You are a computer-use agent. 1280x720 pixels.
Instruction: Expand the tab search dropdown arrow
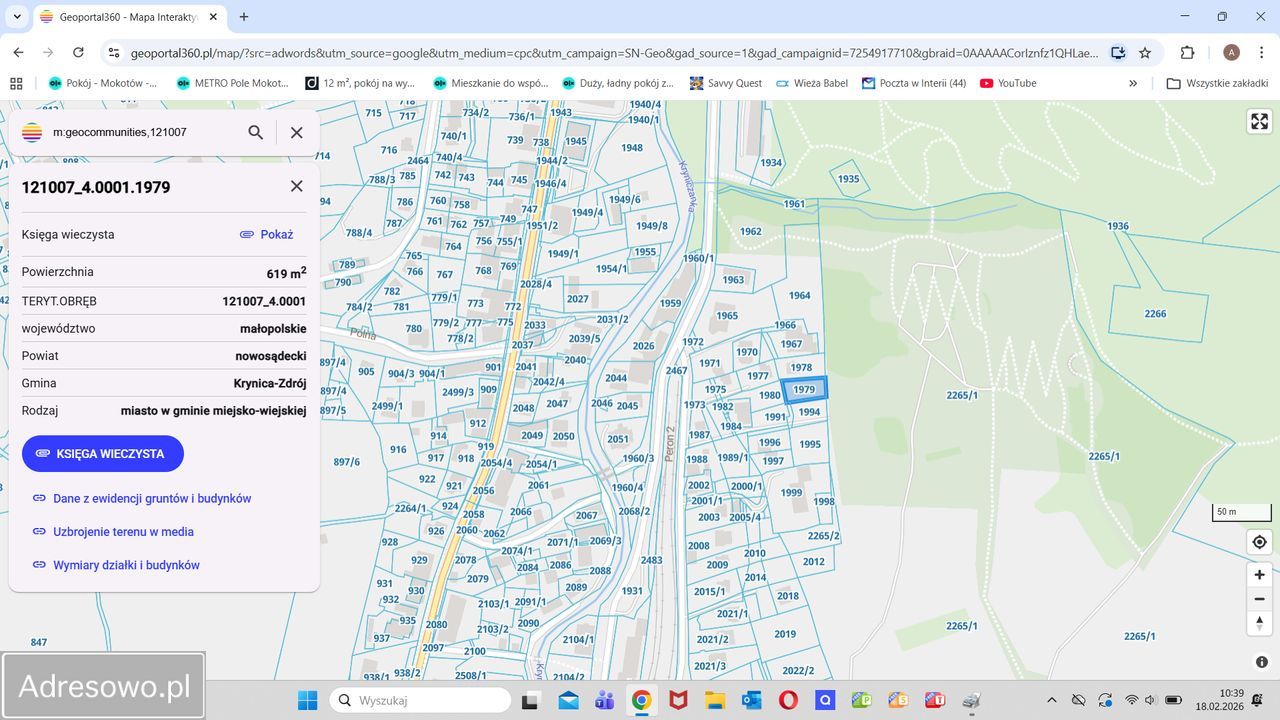click(x=16, y=17)
